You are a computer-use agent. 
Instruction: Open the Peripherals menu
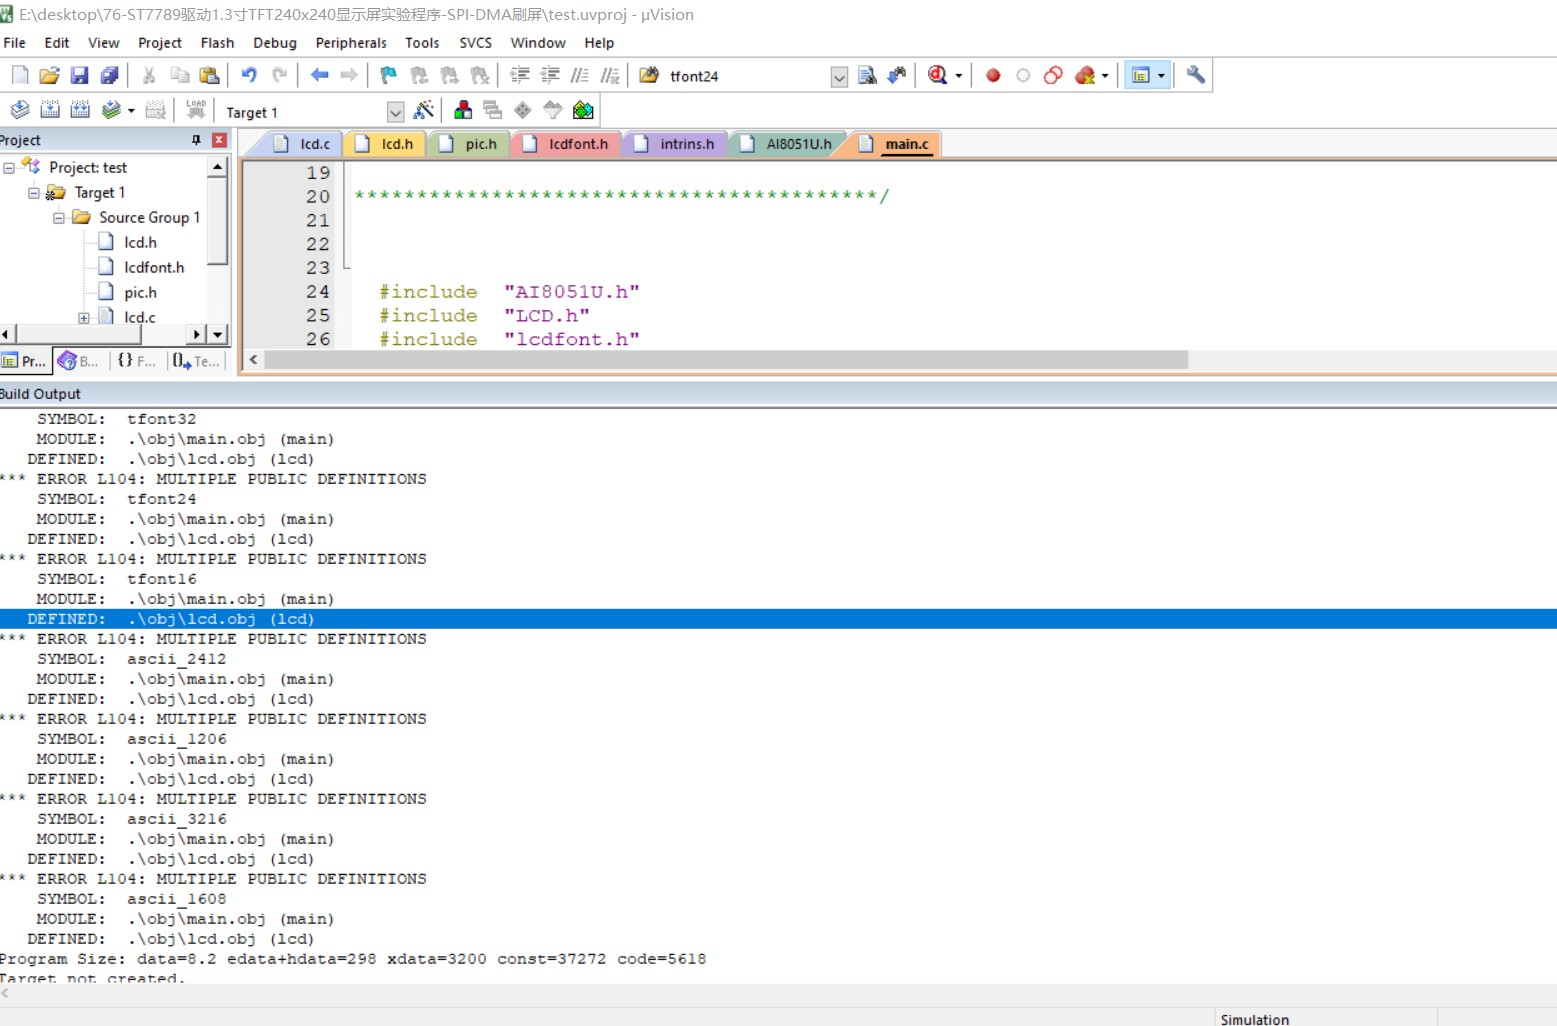coord(351,43)
